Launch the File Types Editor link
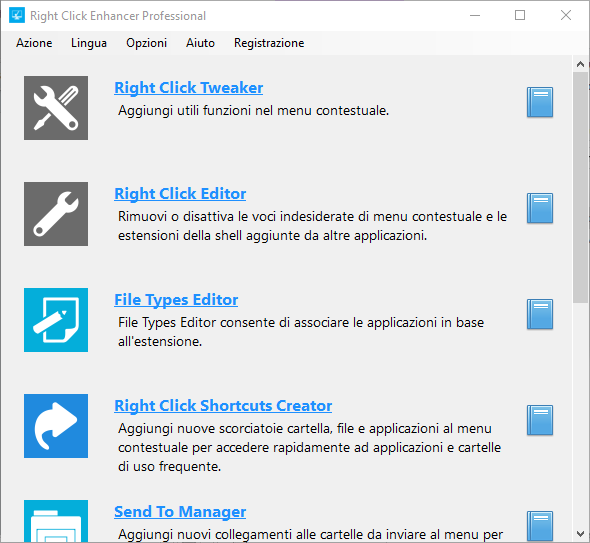 pos(176,300)
